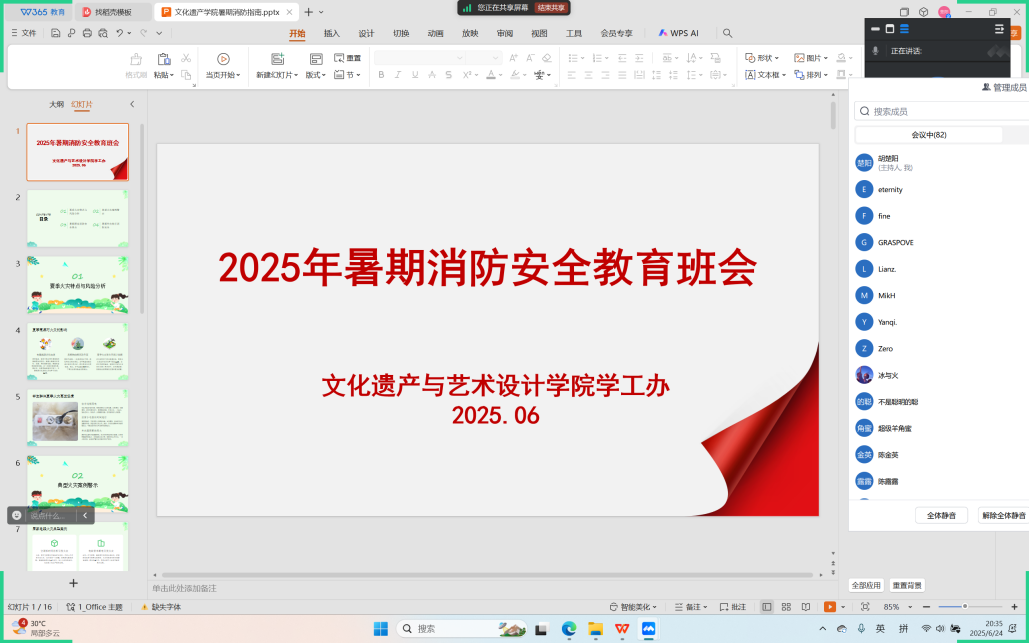Open the 节 section dropdown
Viewport: 1029px width, 643px height.
348,75
